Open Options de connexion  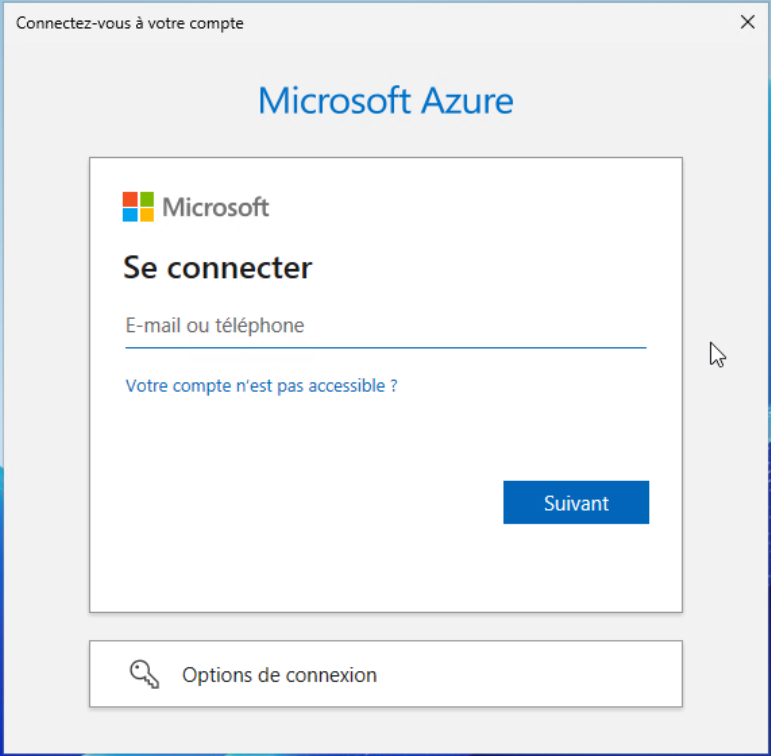(279, 675)
